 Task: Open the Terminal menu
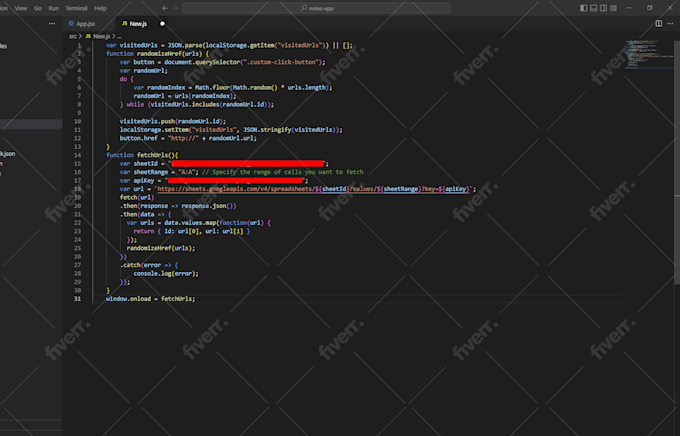pos(76,8)
